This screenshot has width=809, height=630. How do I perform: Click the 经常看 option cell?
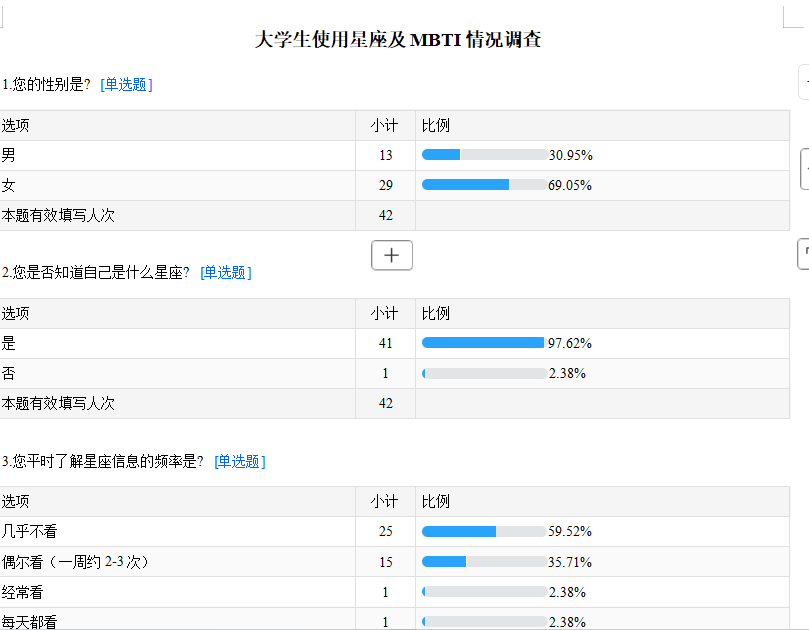[177, 592]
